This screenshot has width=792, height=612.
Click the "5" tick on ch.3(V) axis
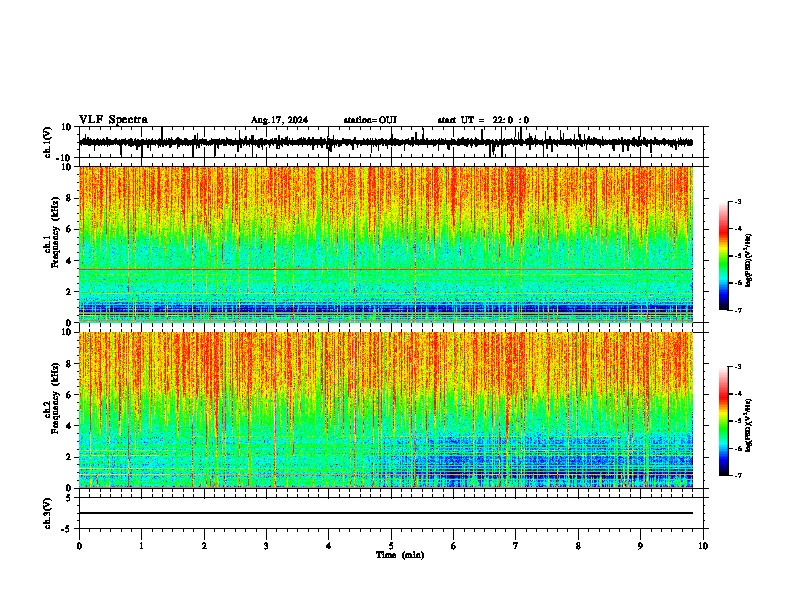click(70, 498)
